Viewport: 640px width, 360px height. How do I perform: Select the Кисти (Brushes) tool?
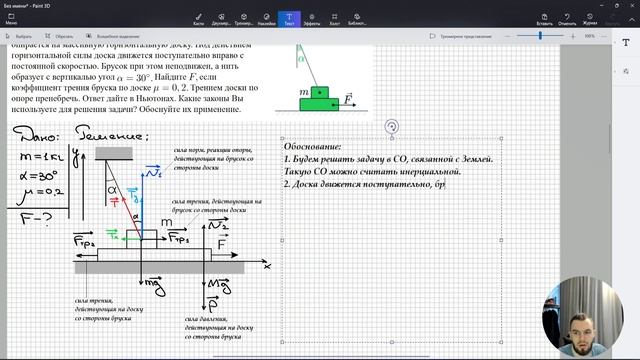(198, 19)
